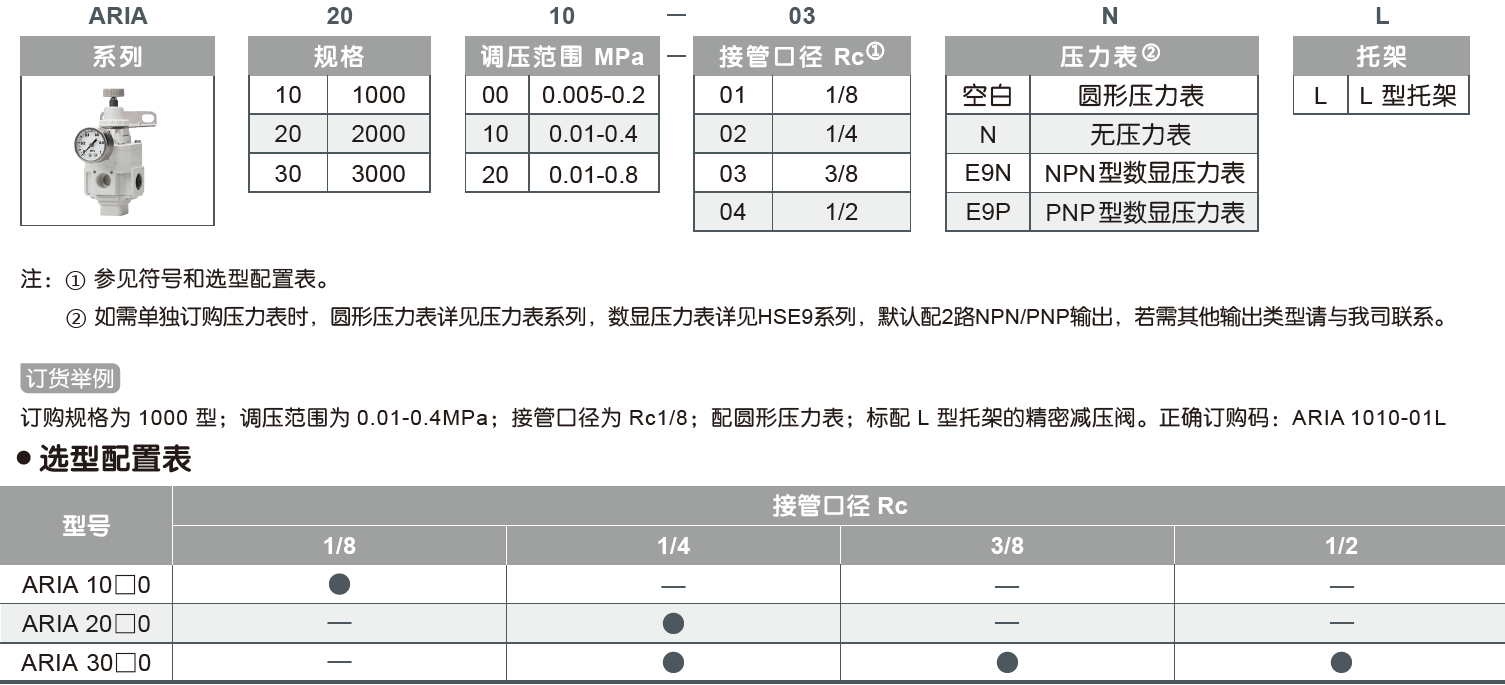Expand the 压力表 column header
Image resolution: width=1505 pixels, height=685 pixels.
1100,56
